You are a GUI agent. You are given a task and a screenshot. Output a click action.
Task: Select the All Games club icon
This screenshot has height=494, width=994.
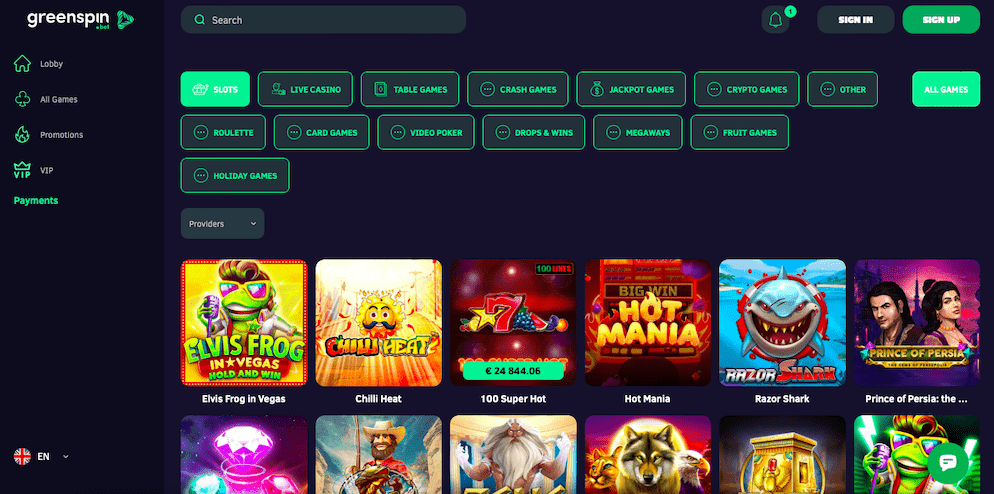pyautogui.click(x=22, y=99)
